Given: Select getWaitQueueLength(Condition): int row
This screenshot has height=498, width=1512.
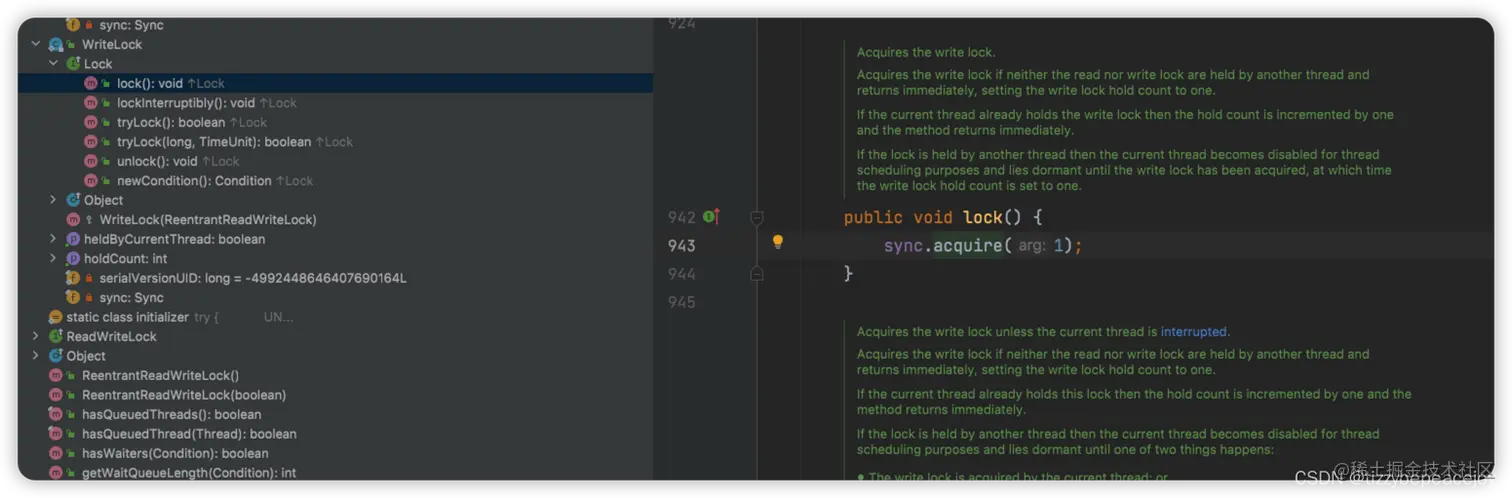Looking at the screenshot, I should click(x=335, y=473).
